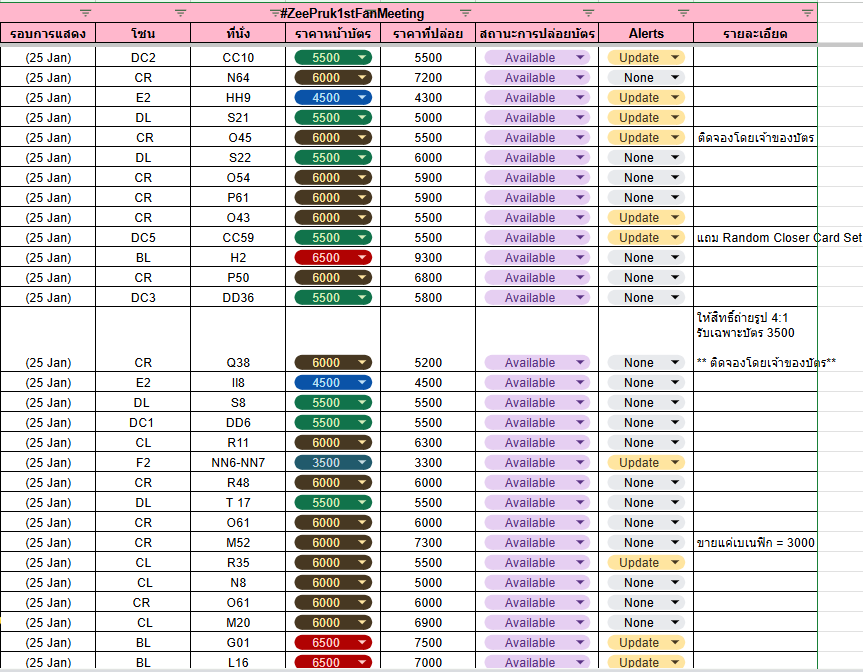Open the 6000 price dropdown in N64 row
This screenshot has width=863, height=672.
click(x=333, y=78)
